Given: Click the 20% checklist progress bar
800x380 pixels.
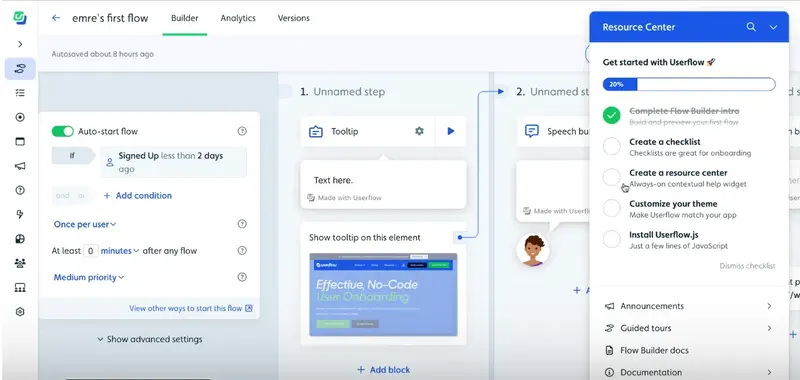Looking at the screenshot, I should (x=689, y=84).
